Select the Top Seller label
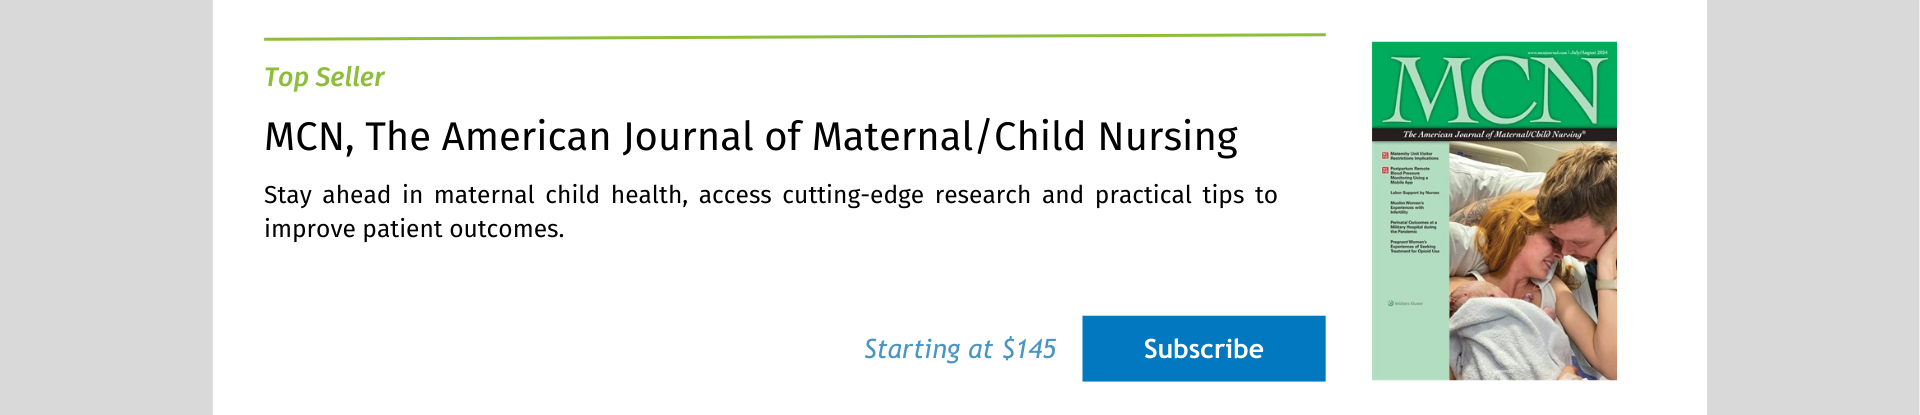 click(324, 77)
